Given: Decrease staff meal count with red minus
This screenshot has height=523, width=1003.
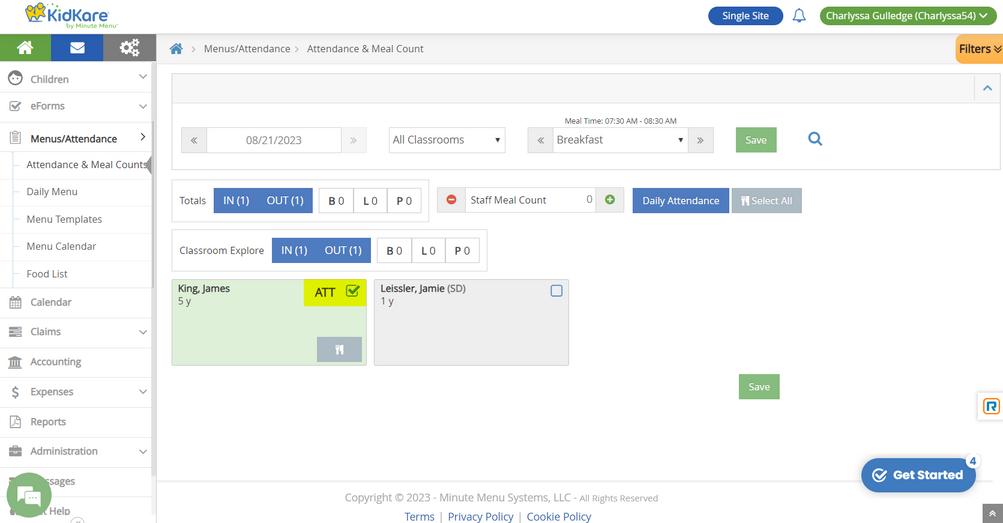Looking at the screenshot, I should click(451, 200).
